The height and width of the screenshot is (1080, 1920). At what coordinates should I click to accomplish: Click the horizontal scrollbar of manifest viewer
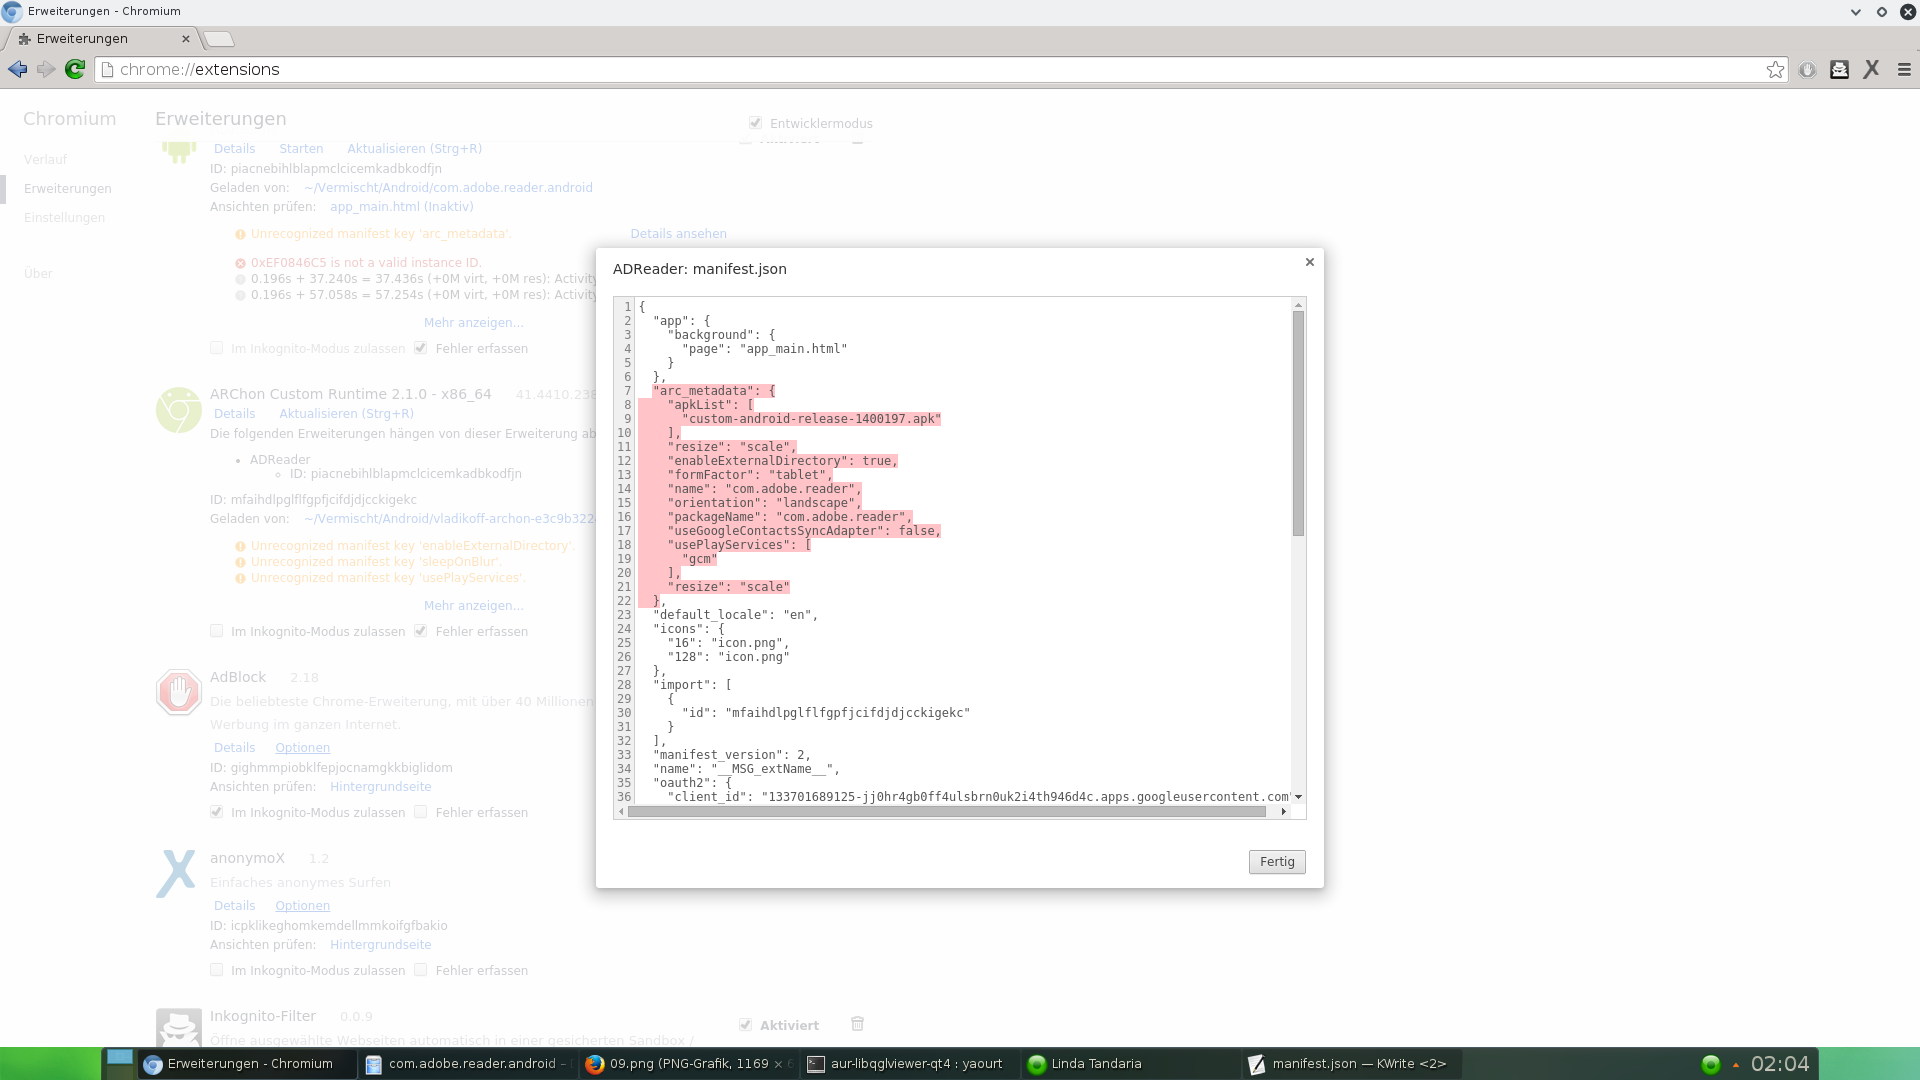click(946, 811)
